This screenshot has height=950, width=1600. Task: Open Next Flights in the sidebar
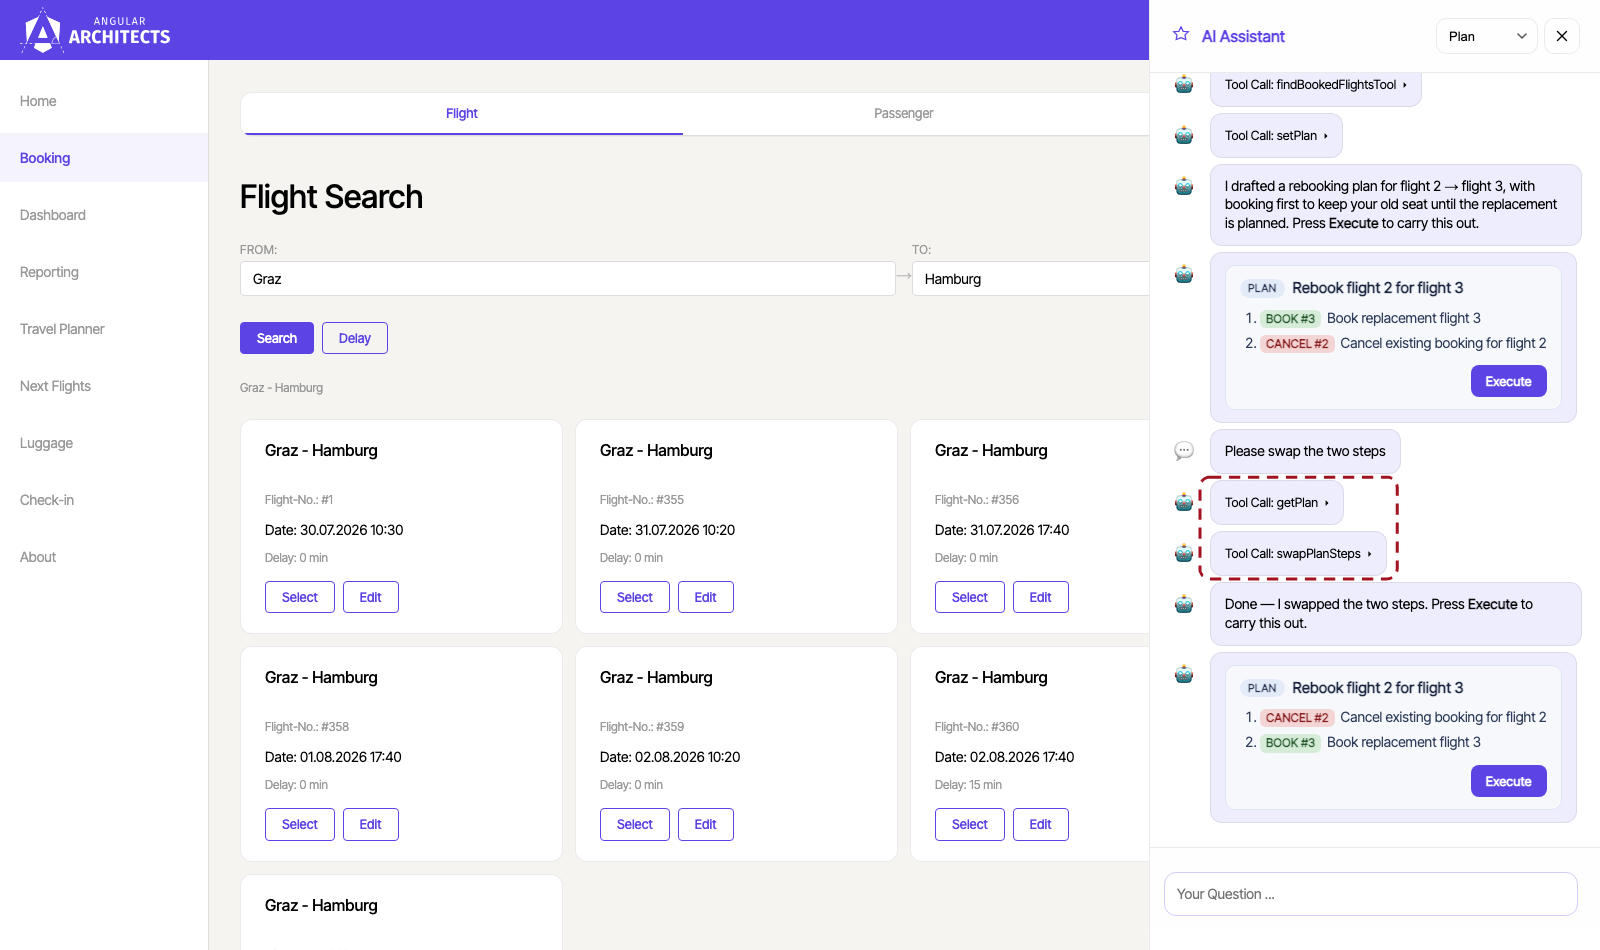coord(104,386)
